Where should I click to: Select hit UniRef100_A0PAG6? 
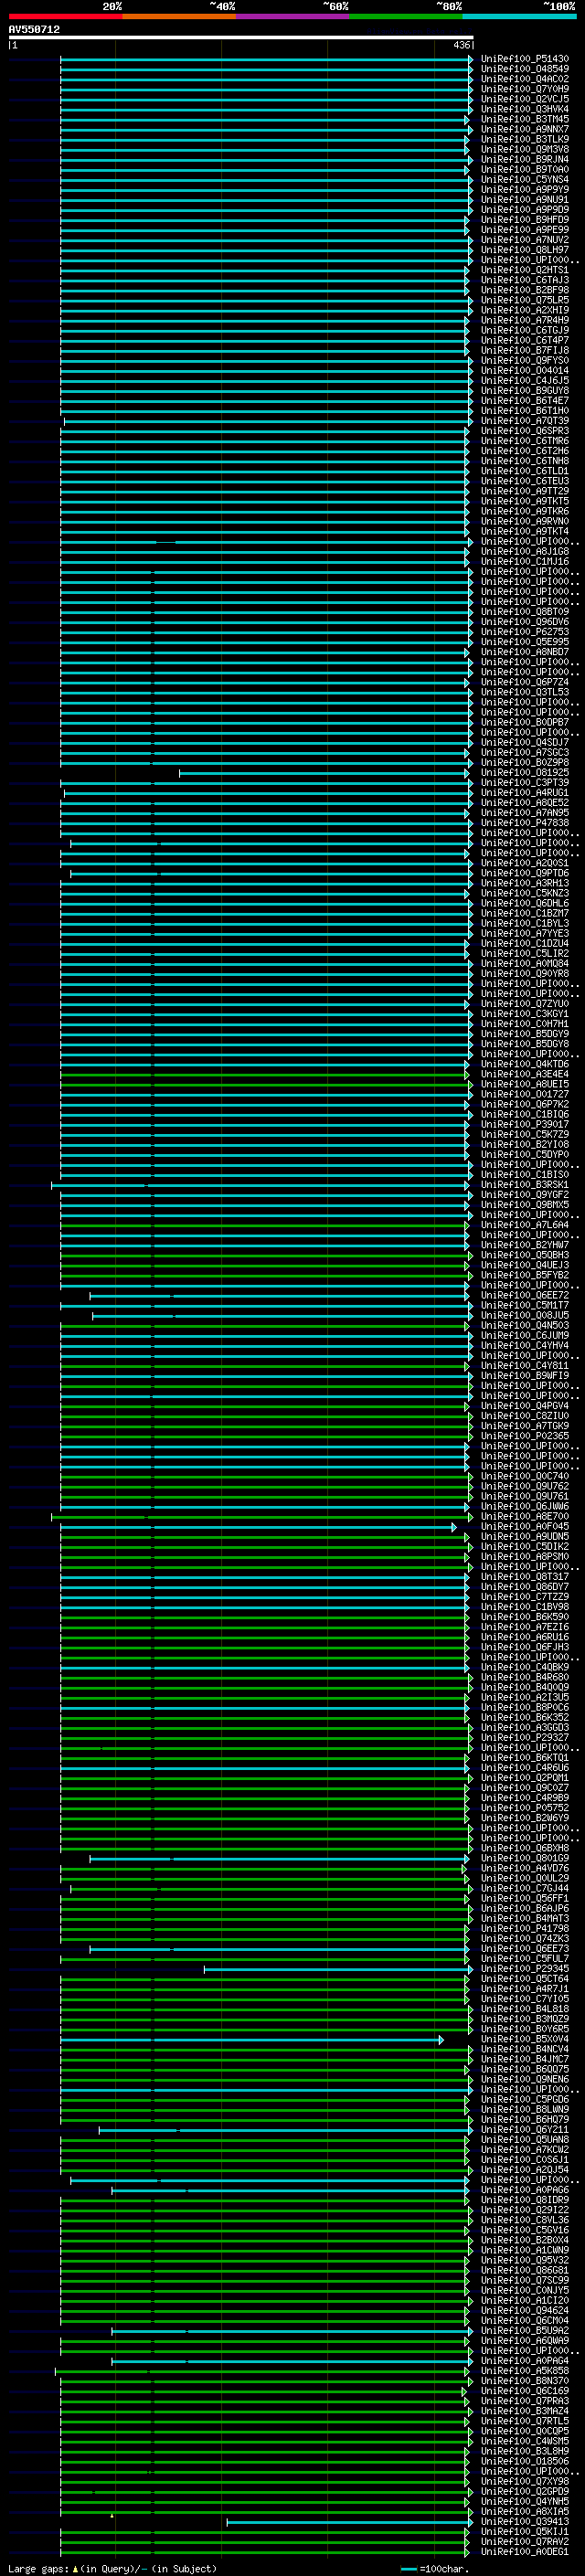click(x=524, y=2190)
